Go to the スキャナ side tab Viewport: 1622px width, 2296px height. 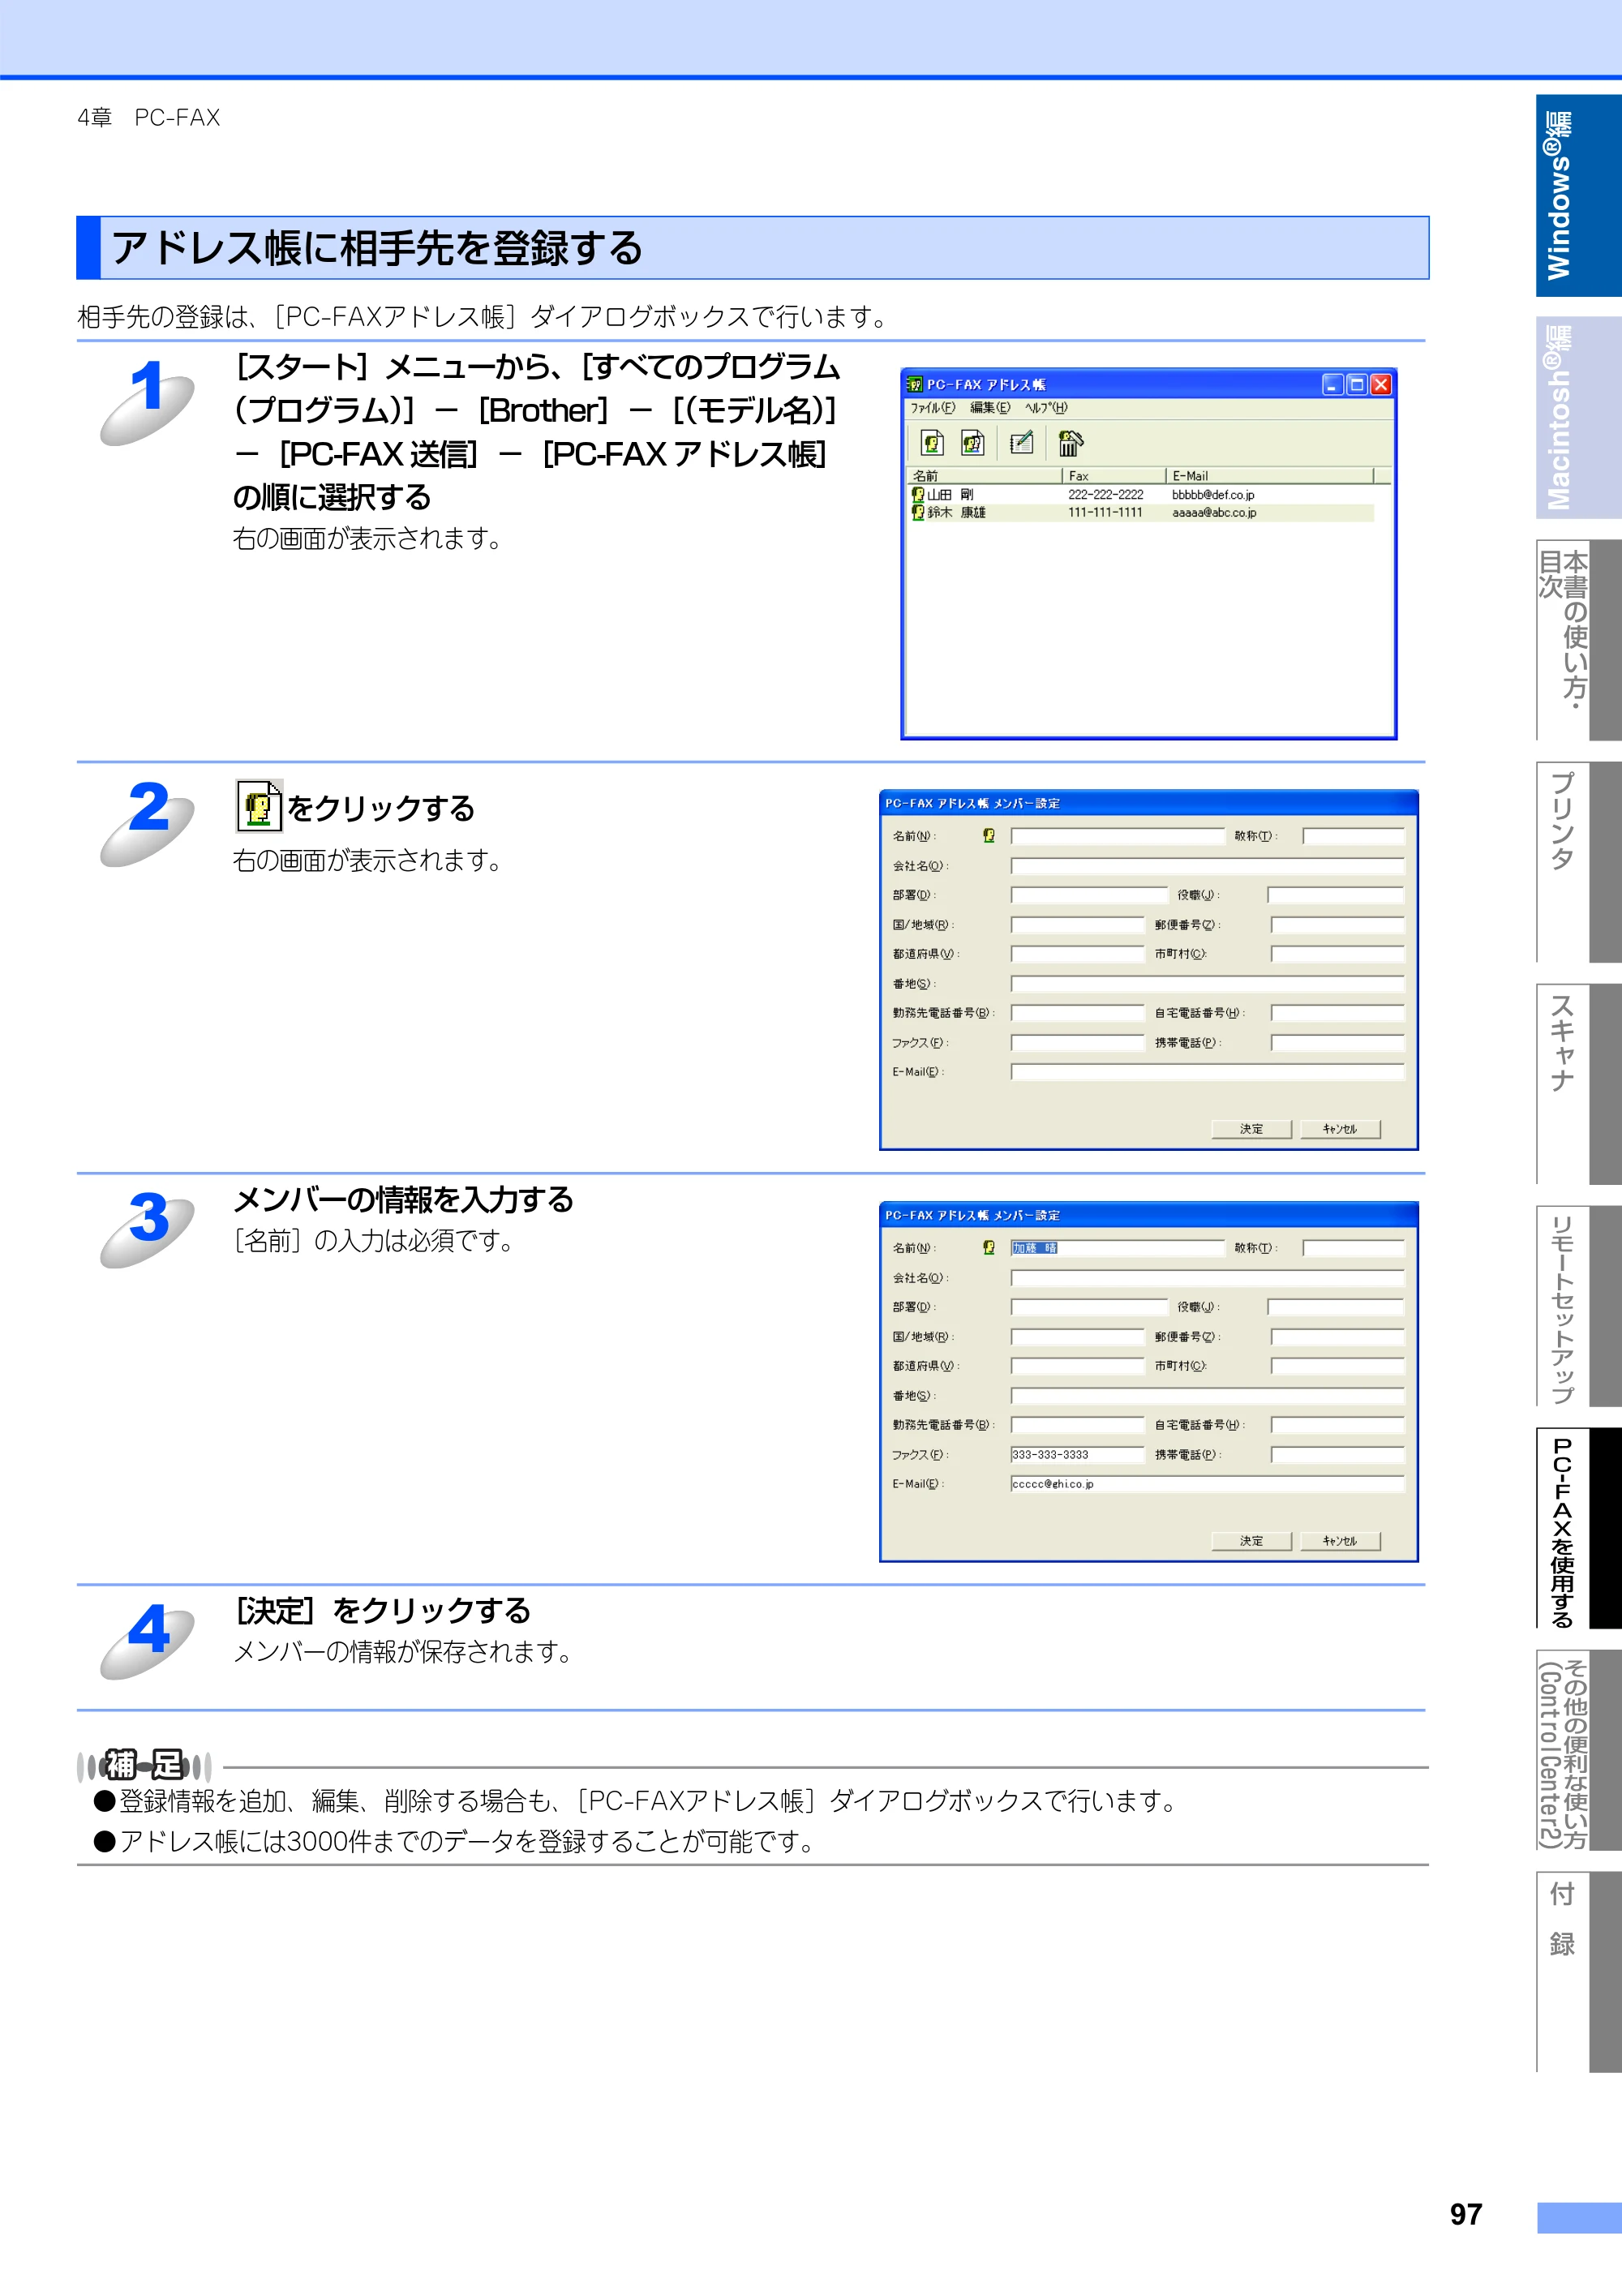[x=1578, y=1084]
